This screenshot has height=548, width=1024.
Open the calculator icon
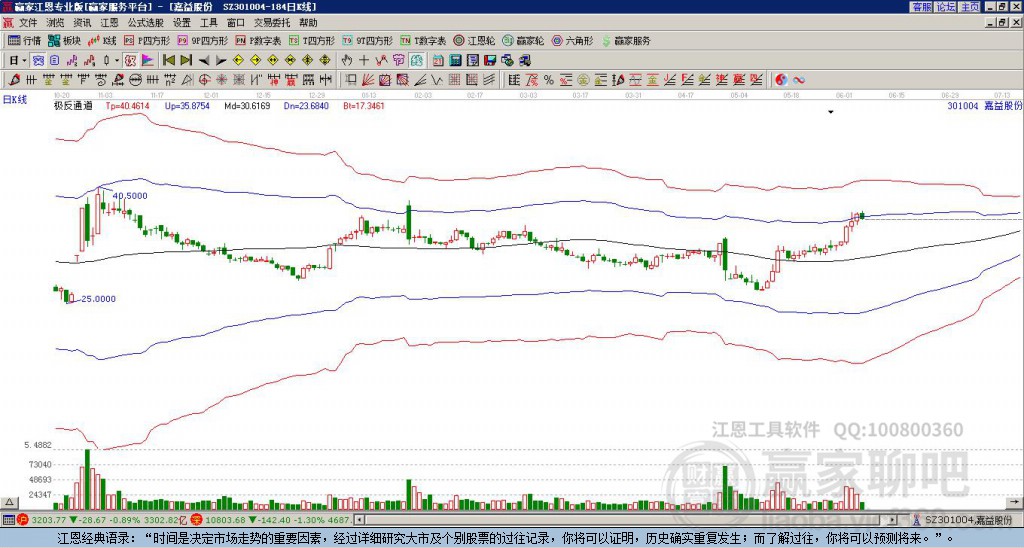click(456, 60)
